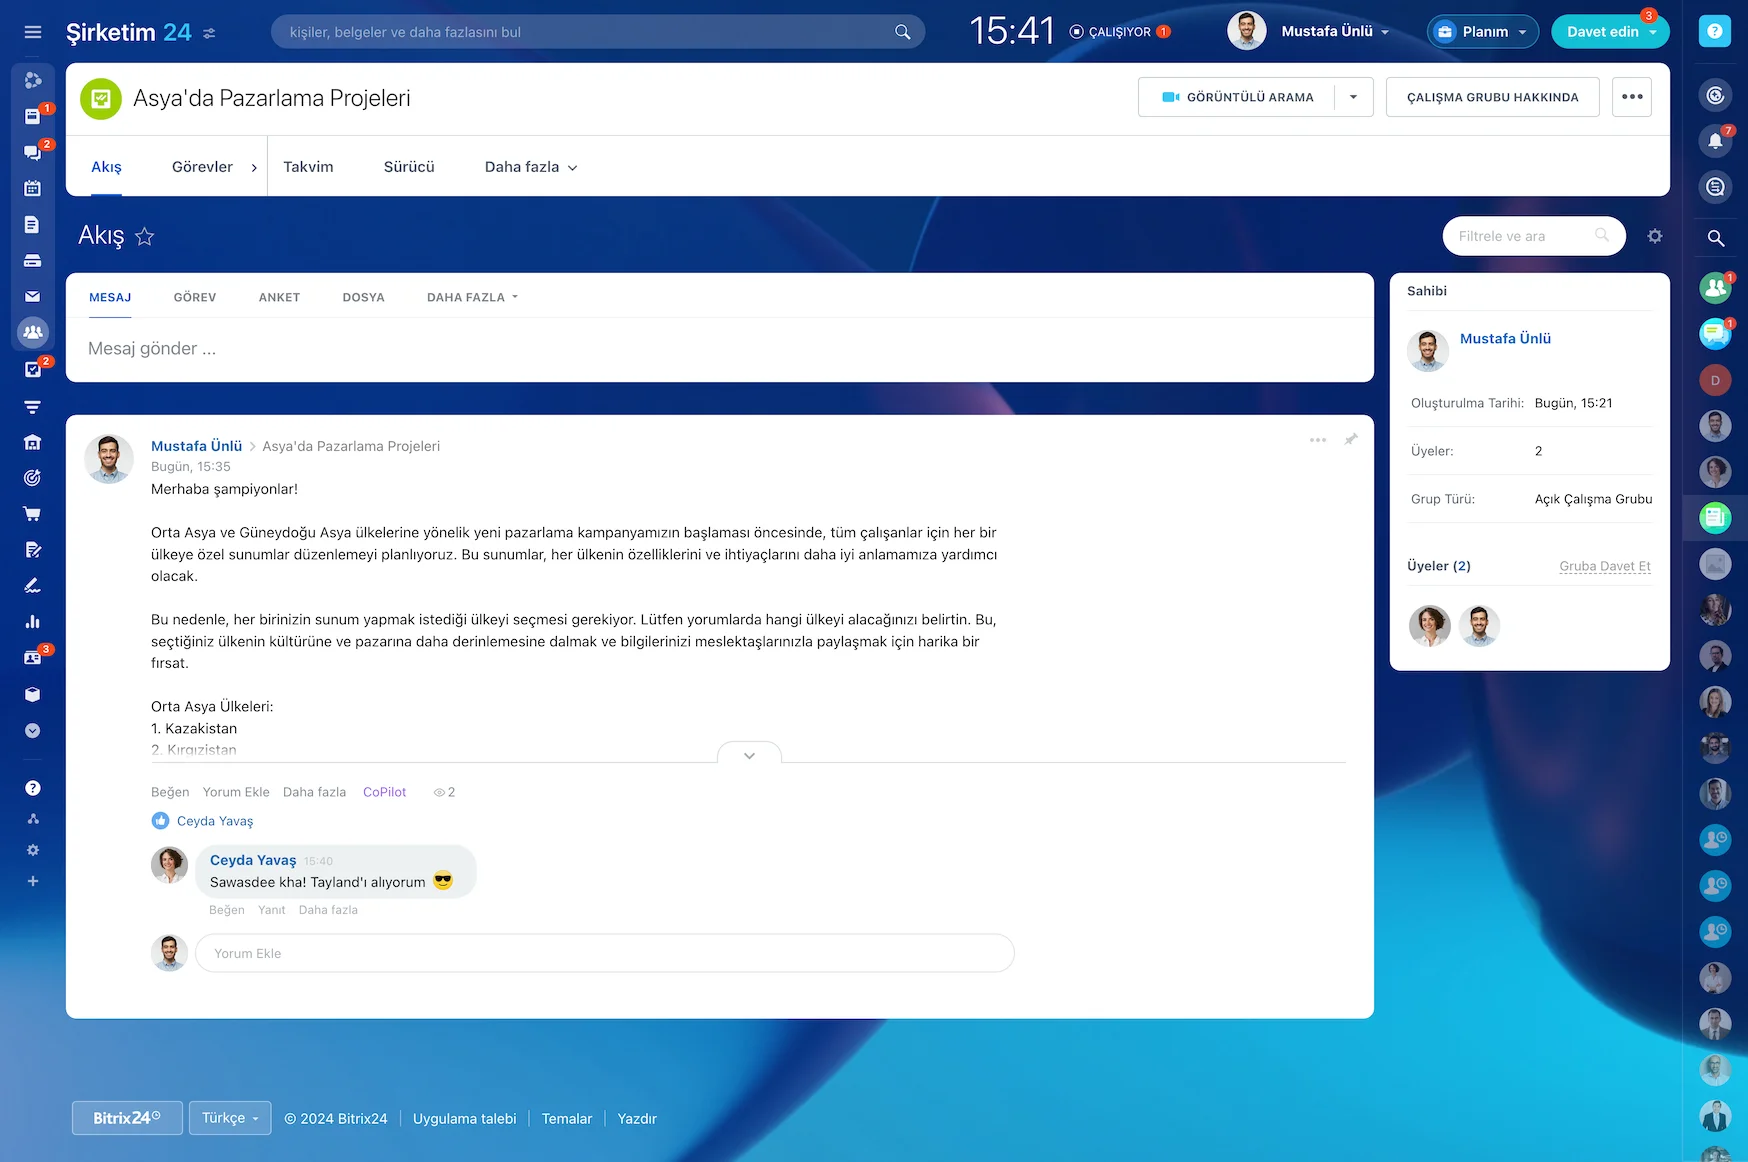Select the GÖREV post type tab
The width and height of the screenshot is (1748, 1162).
pyautogui.click(x=195, y=297)
